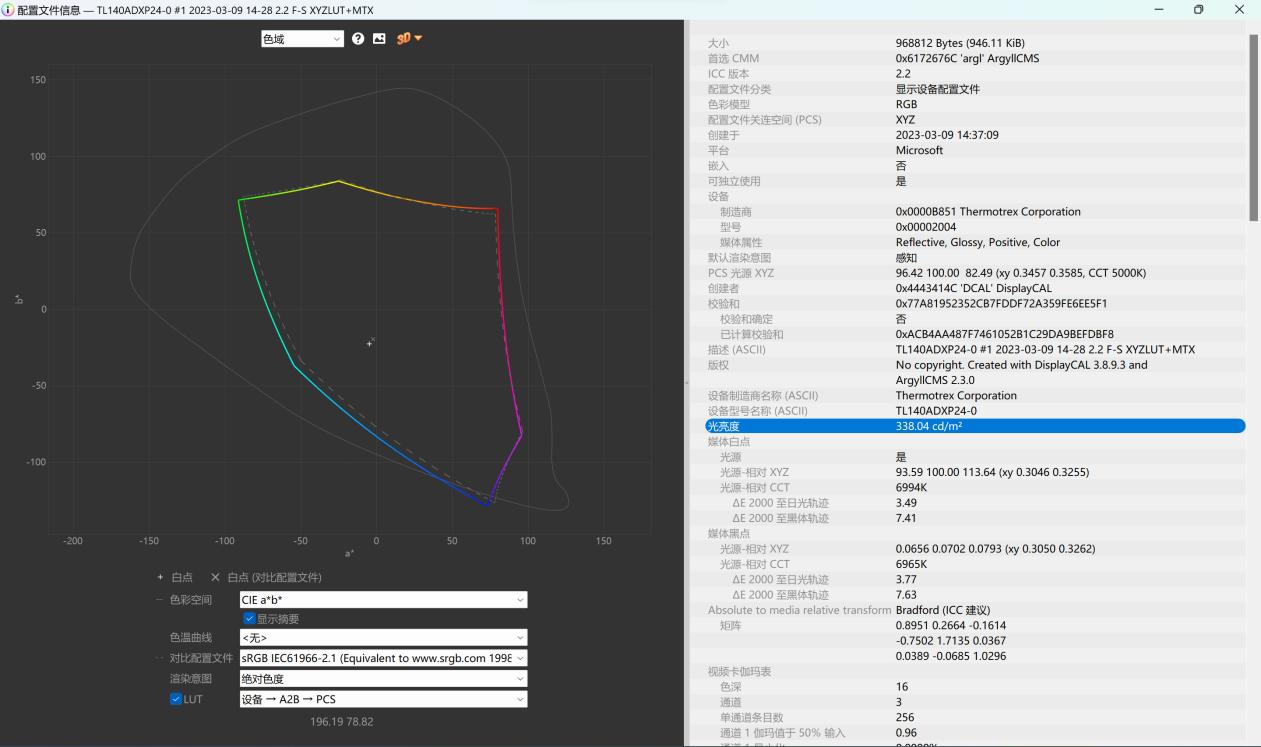This screenshot has height=747, width=1261.
Task: Expand the 色彩空间 dropdown showing CIE a*b*
Action: [383, 600]
